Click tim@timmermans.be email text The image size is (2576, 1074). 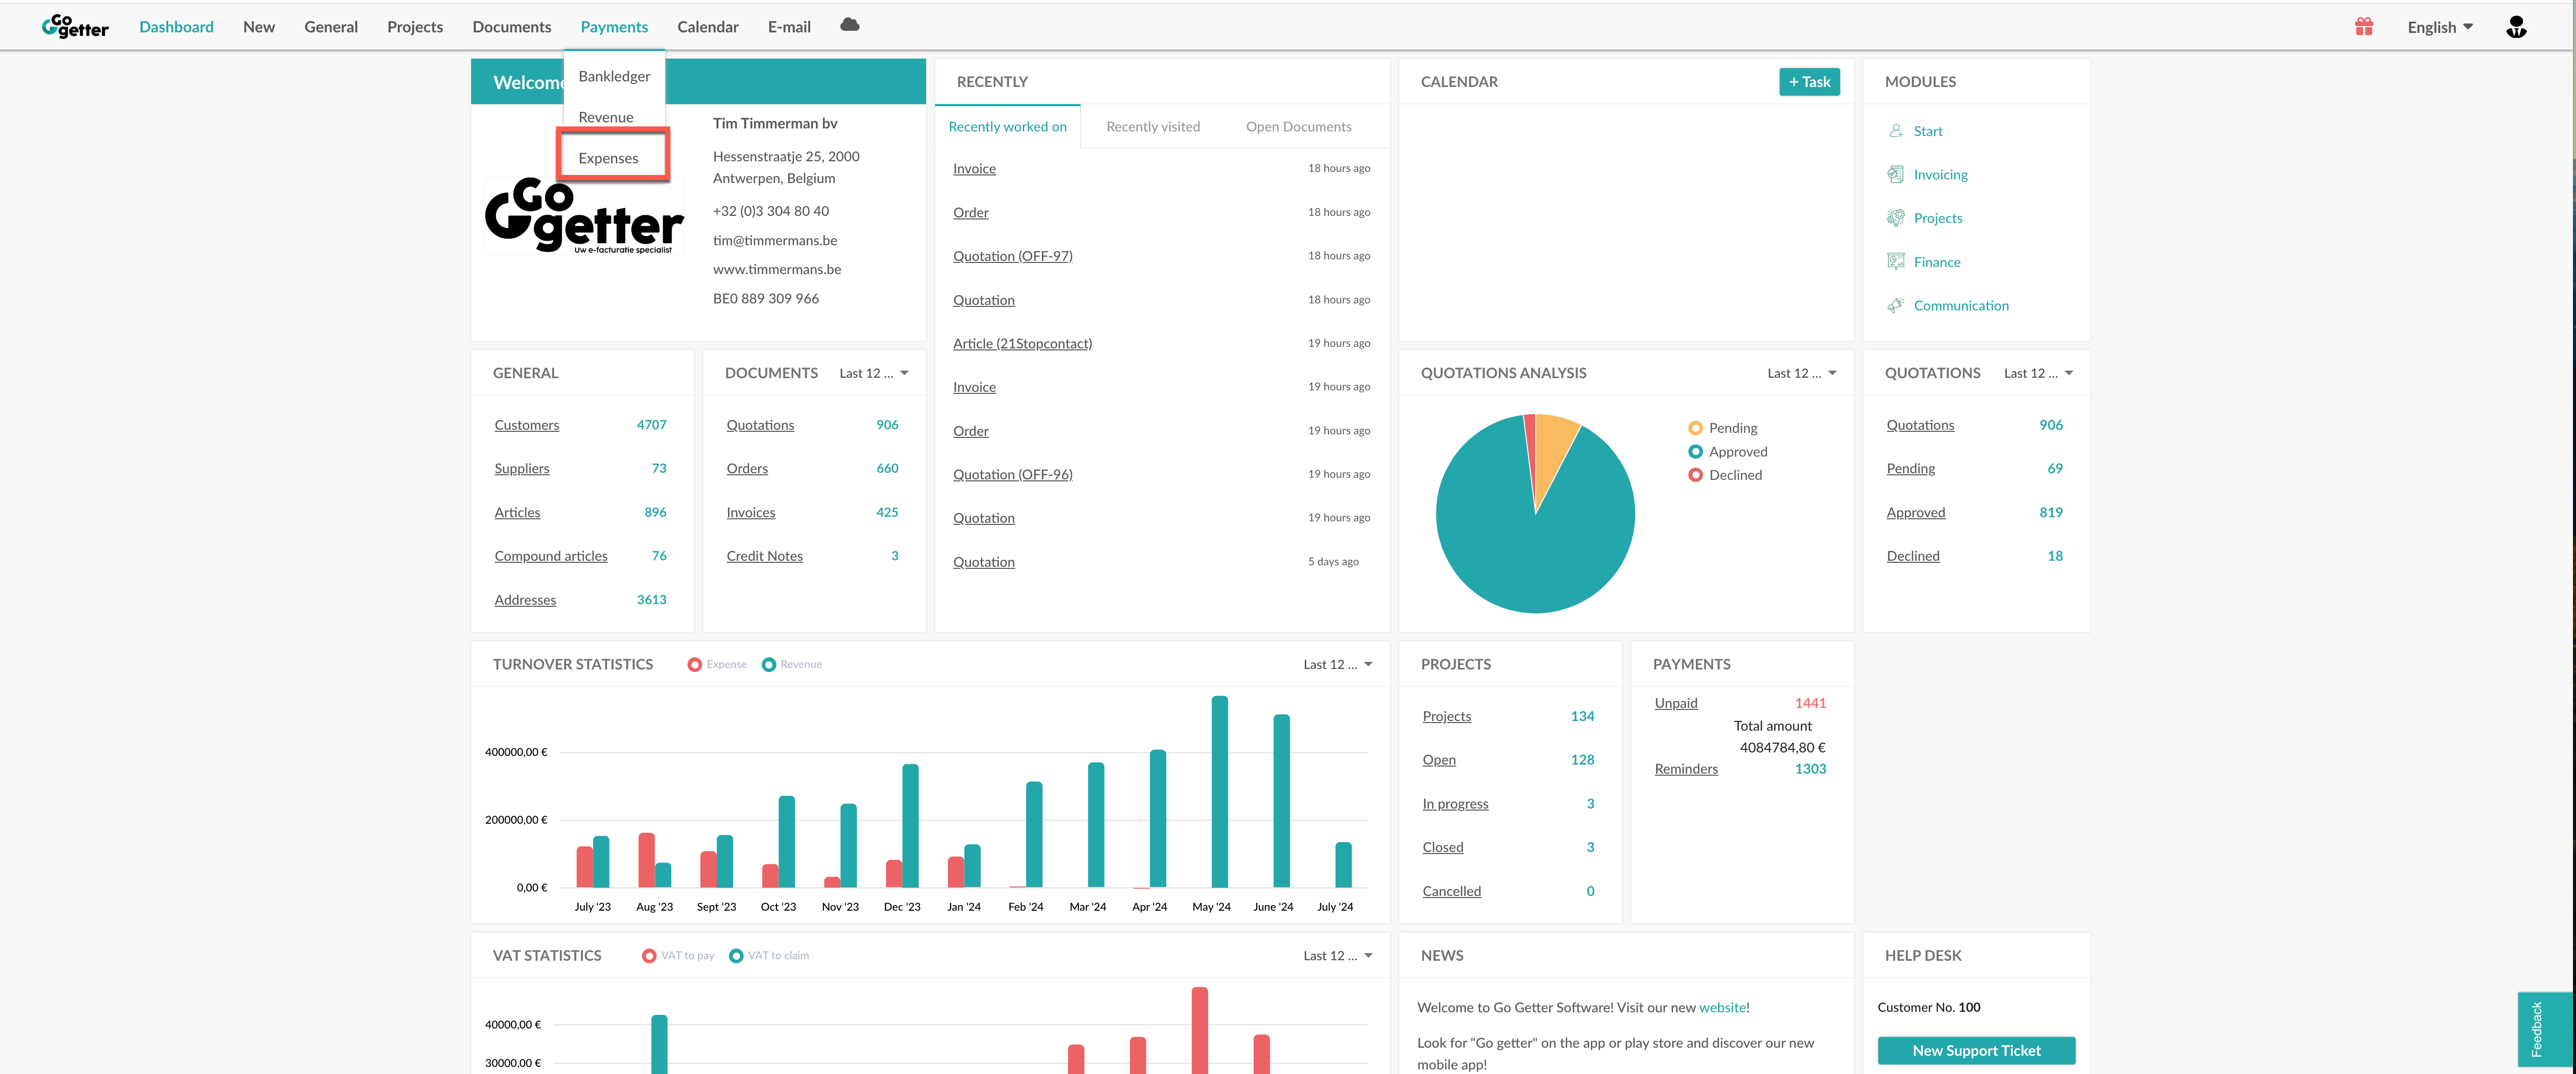point(775,240)
